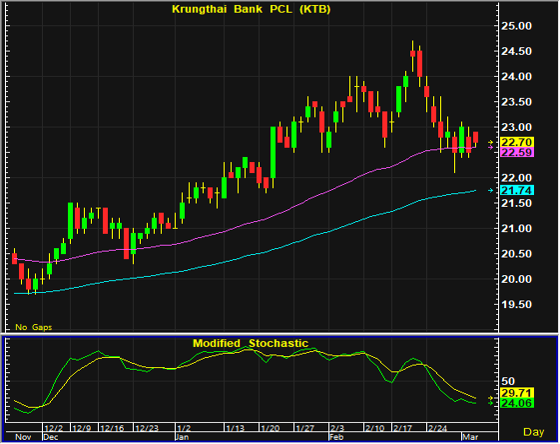Click the 50 level on stochastic axis
Screen dimensions: 560x444
click(x=508, y=381)
